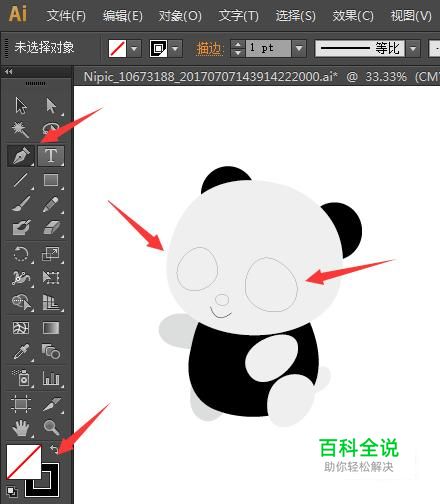Collapse the toolbox with double-arrow

(9, 72)
